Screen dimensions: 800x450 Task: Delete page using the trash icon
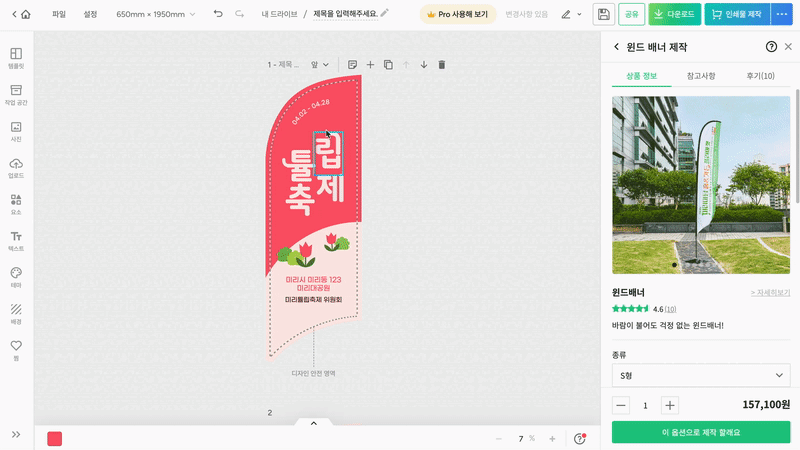tap(442, 65)
